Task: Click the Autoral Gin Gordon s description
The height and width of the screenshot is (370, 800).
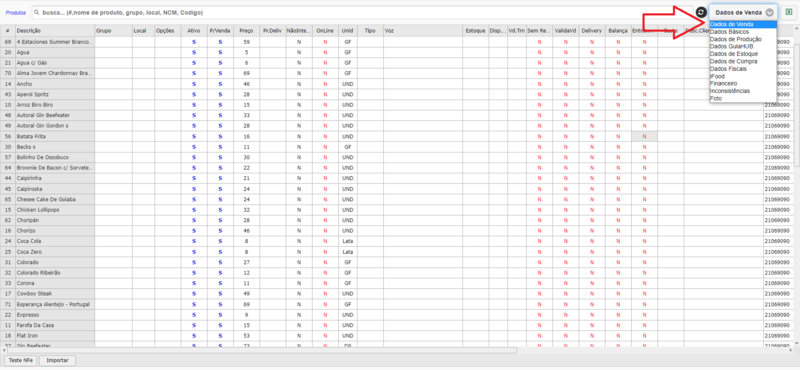Action: point(55,126)
